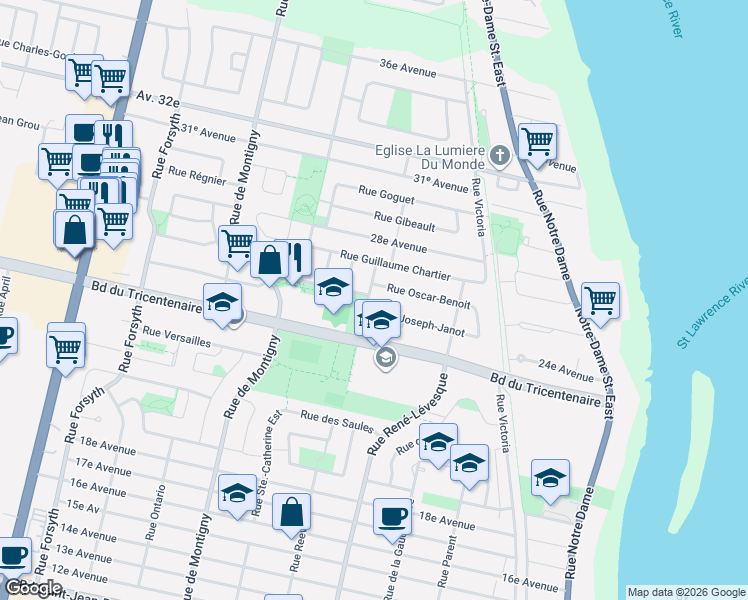The height and width of the screenshot is (600, 748).
Task: Click the Rue des Saules label
Action: [x=336, y=422]
